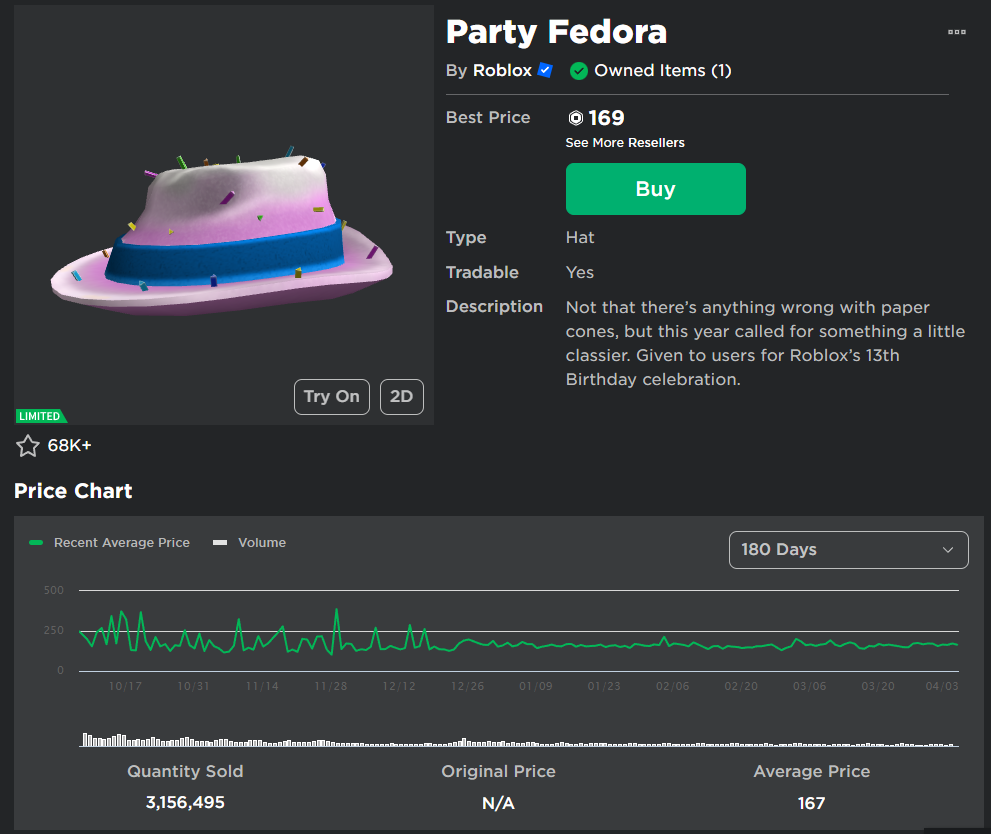Viewport: 991px width, 834px height.
Task: Click the 04/03 date label on chart
Action: pos(942,686)
